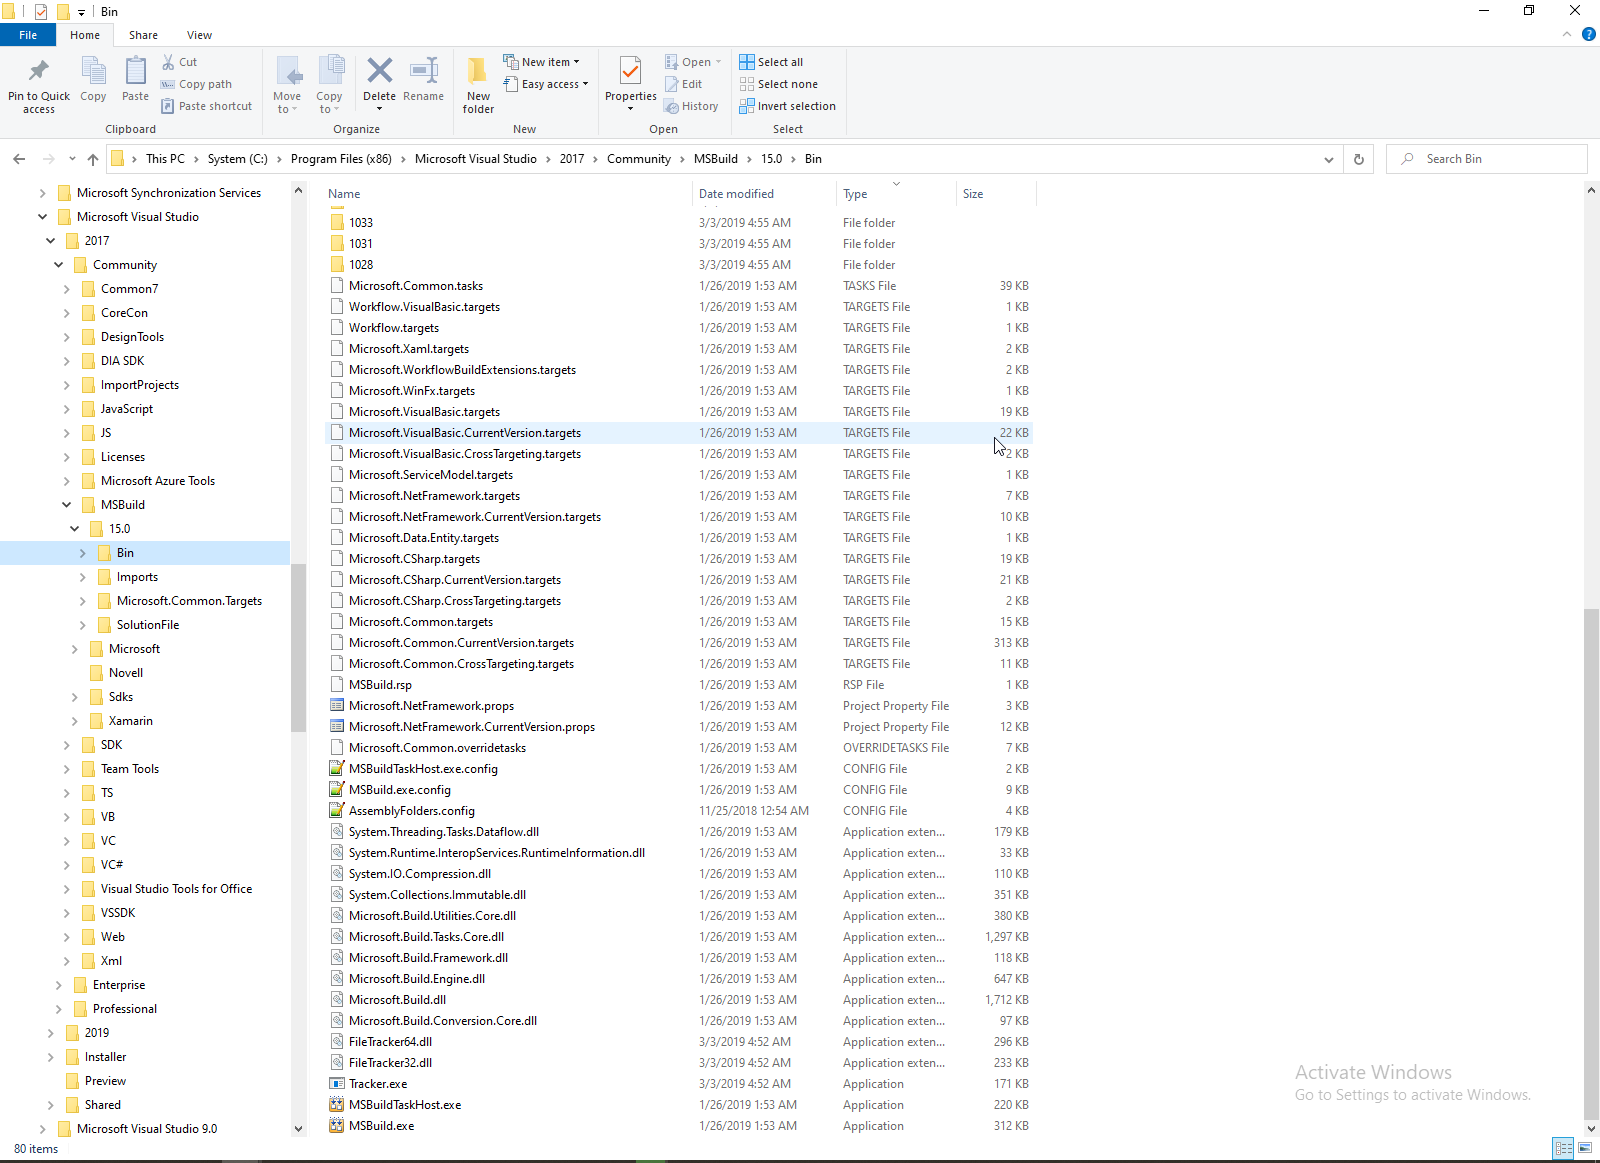Open file Properties
The image size is (1600, 1163).
point(631,85)
